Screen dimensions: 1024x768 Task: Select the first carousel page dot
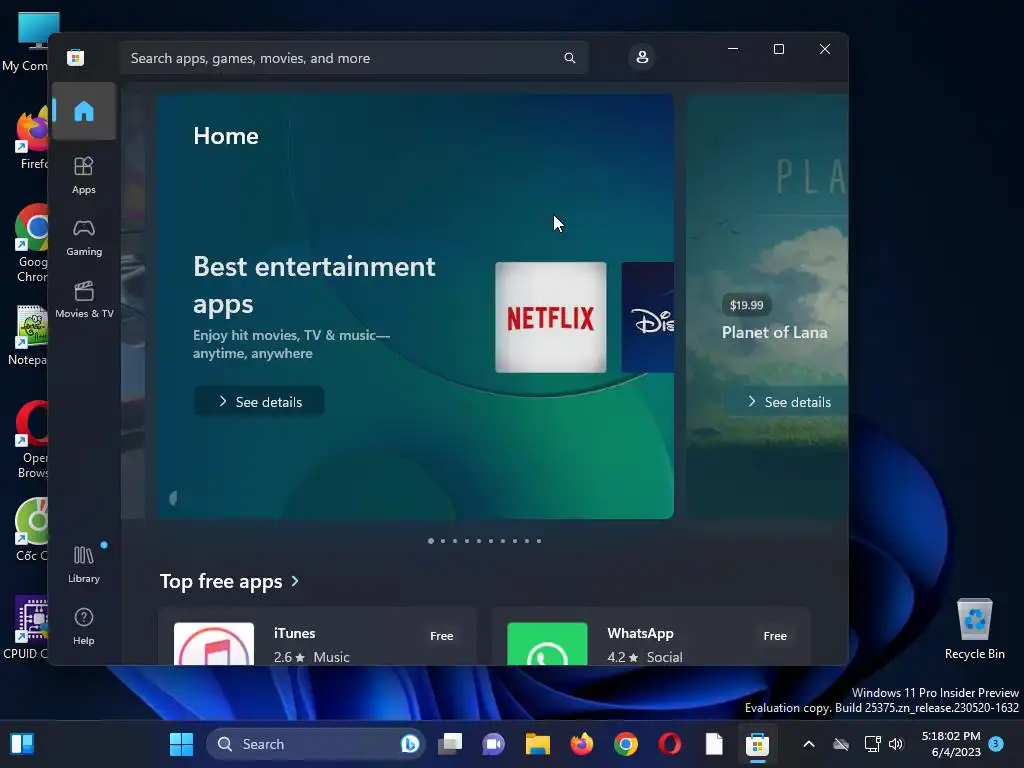[x=430, y=541]
